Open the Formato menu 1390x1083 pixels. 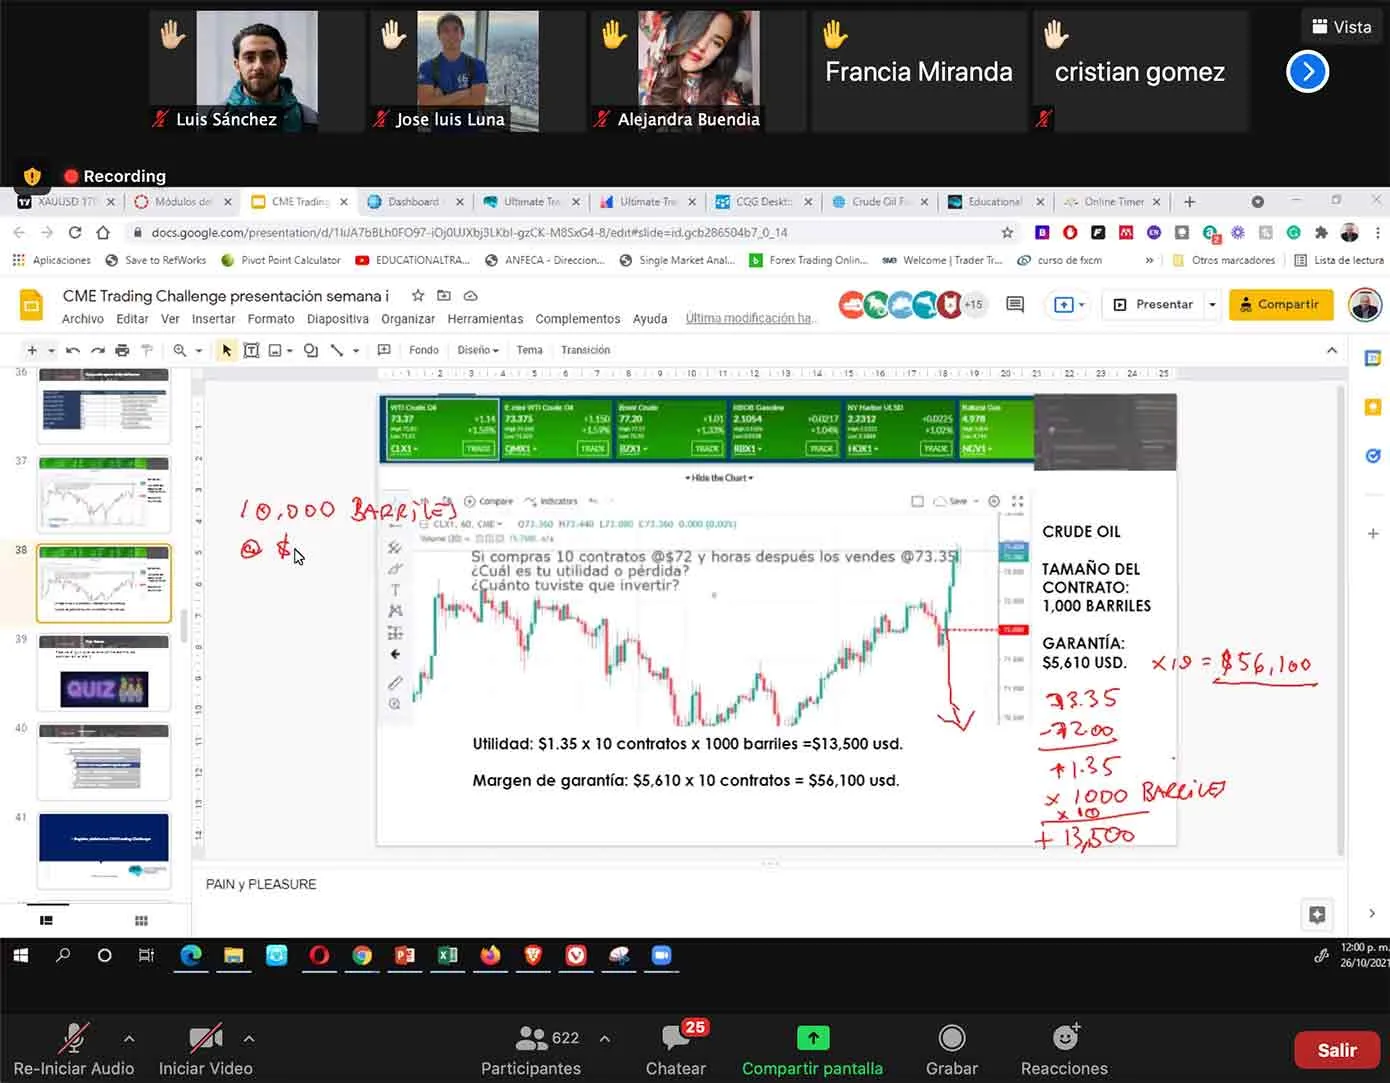coord(271,319)
